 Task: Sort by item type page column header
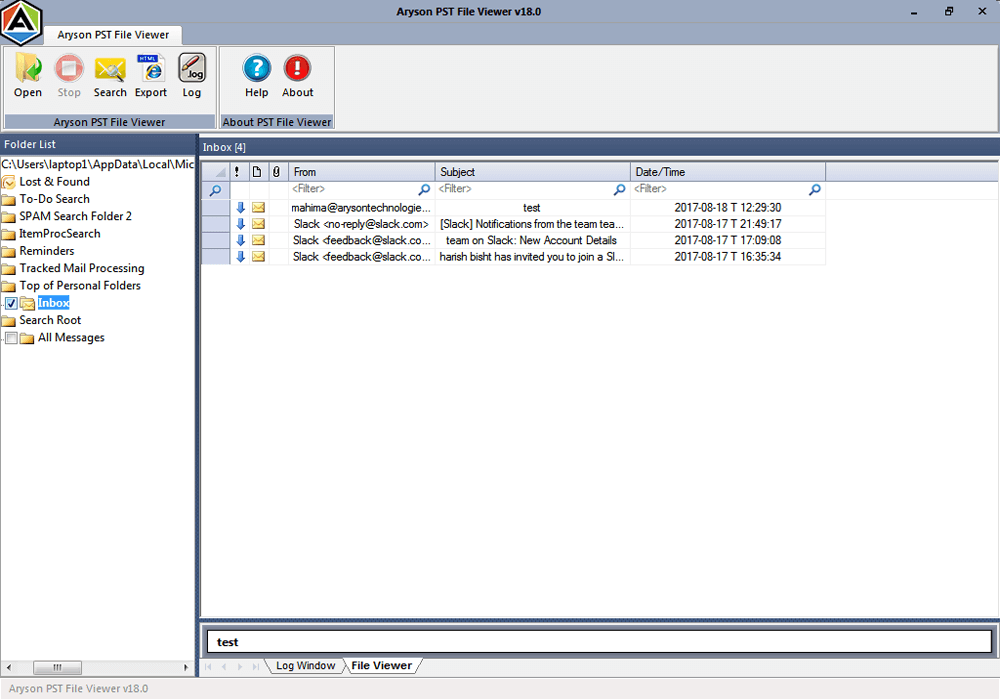pyautogui.click(x=256, y=171)
